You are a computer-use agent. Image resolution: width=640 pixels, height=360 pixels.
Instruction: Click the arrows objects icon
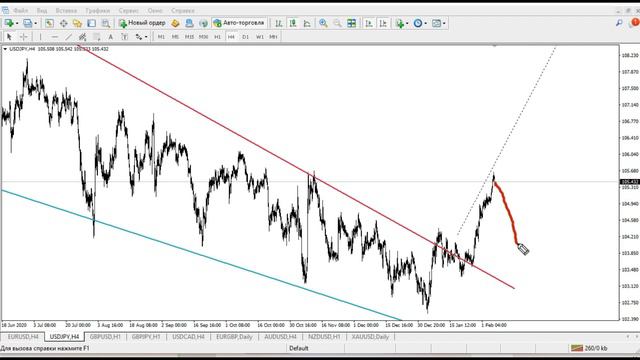(x=139, y=37)
